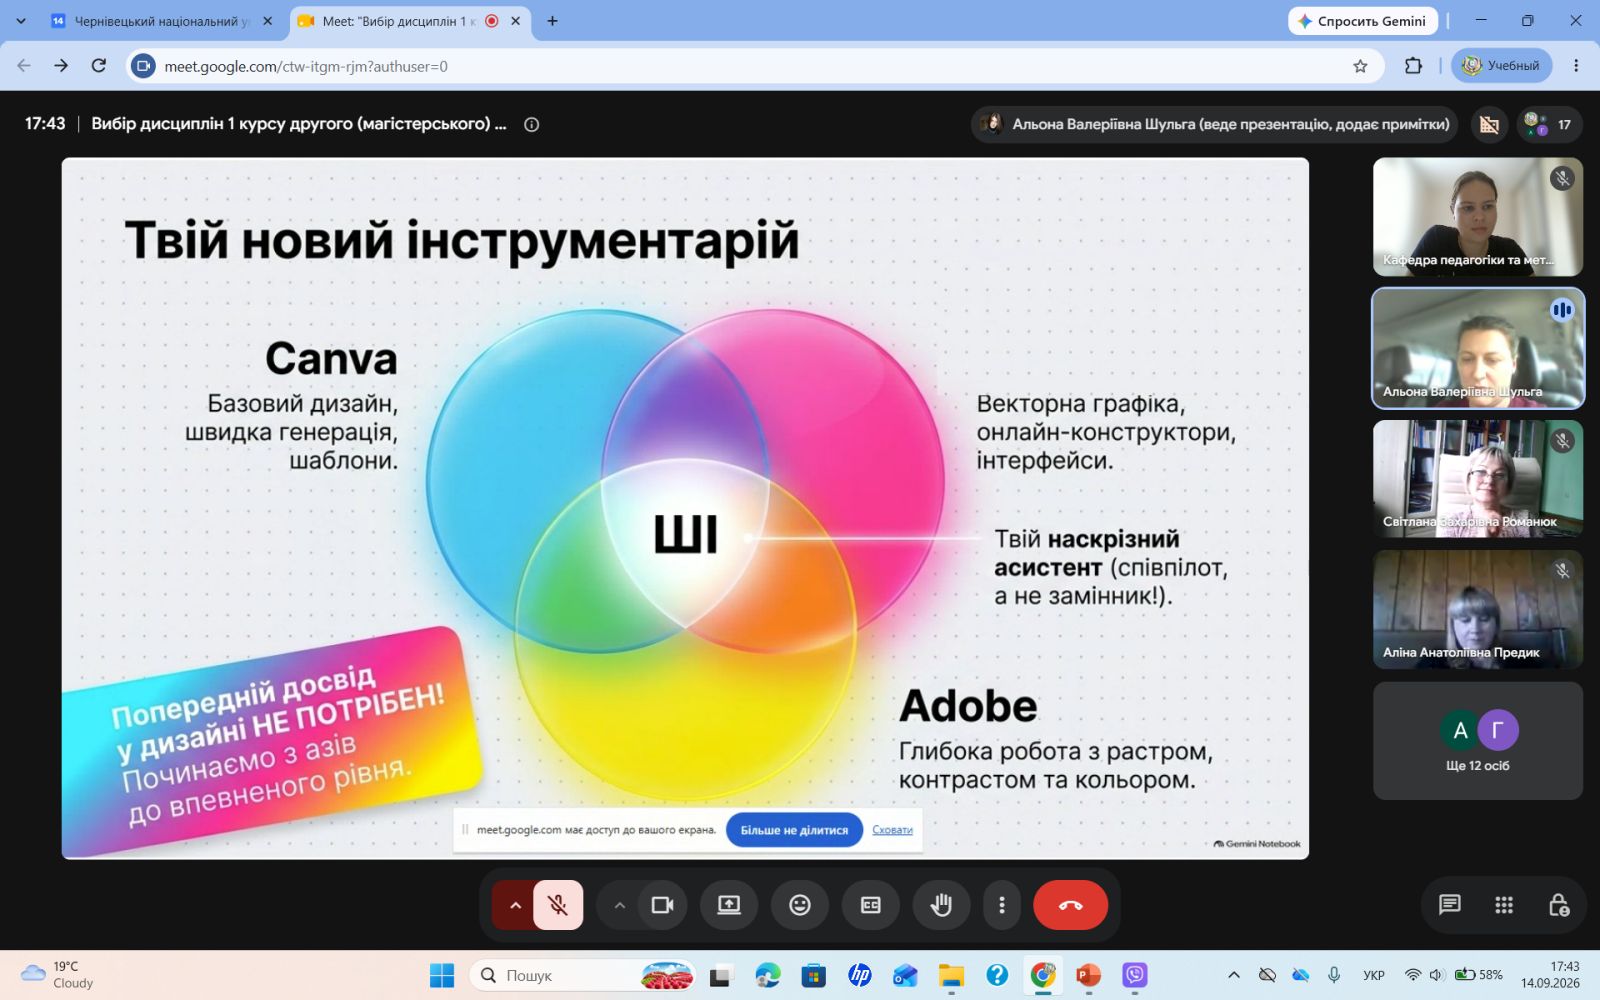Select the Meet 'Вибір дисциплін' tab
Viewport: 1600px width, 1000px height.
tap(398, 21)
